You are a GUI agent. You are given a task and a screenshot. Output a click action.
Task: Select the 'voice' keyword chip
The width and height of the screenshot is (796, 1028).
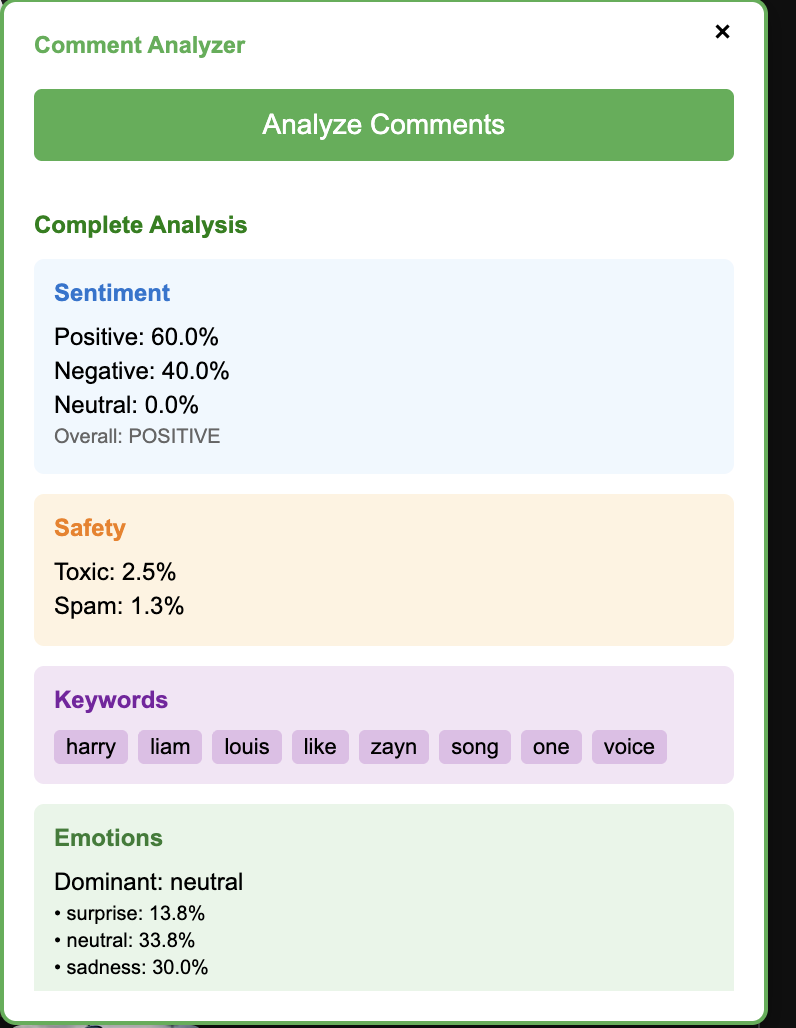(x=629, y=746)
